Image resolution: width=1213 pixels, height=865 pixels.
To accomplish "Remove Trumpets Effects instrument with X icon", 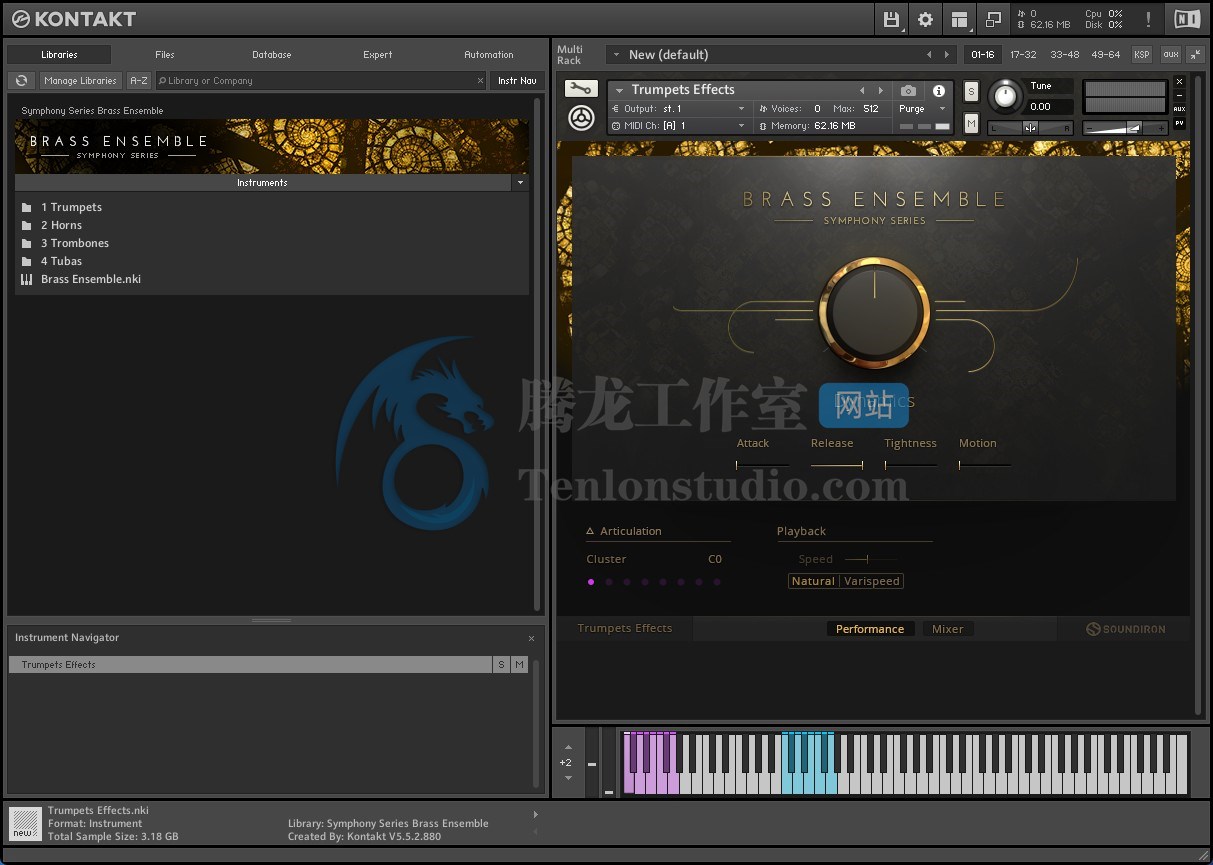I will pyautogui.click(x=1179, y=82).
